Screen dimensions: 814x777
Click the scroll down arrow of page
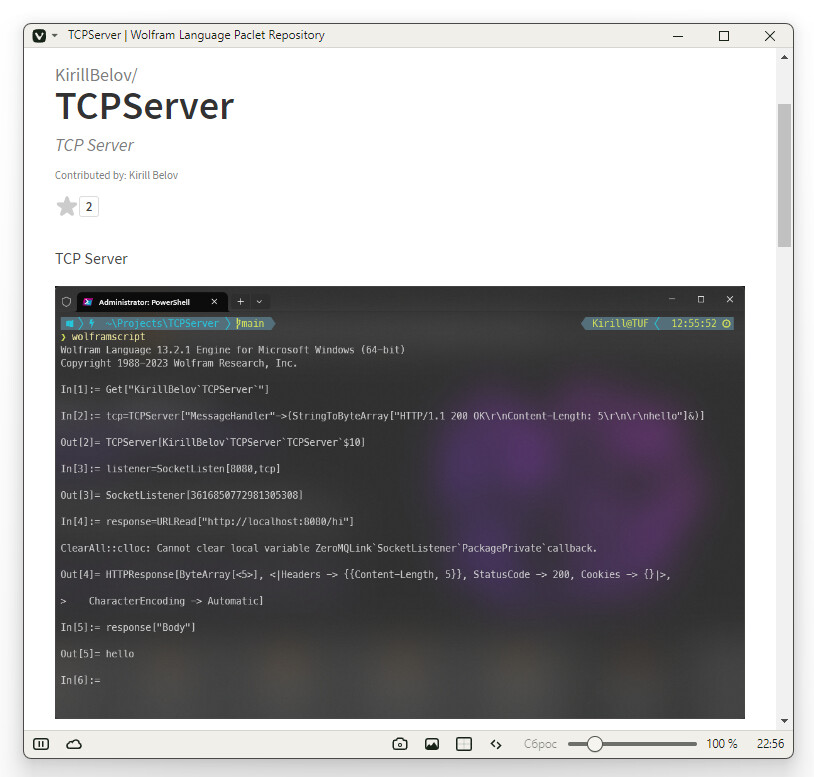(784, 721)
